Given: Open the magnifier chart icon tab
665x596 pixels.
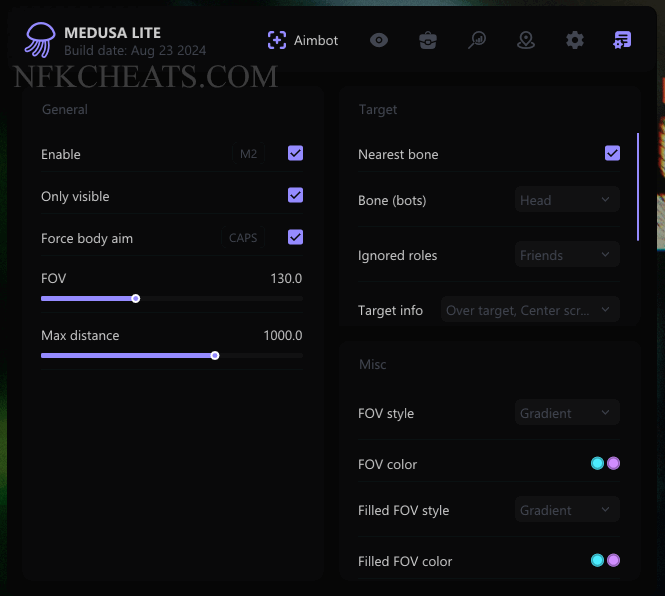Looking at the screenshot, I should (477, 40).
